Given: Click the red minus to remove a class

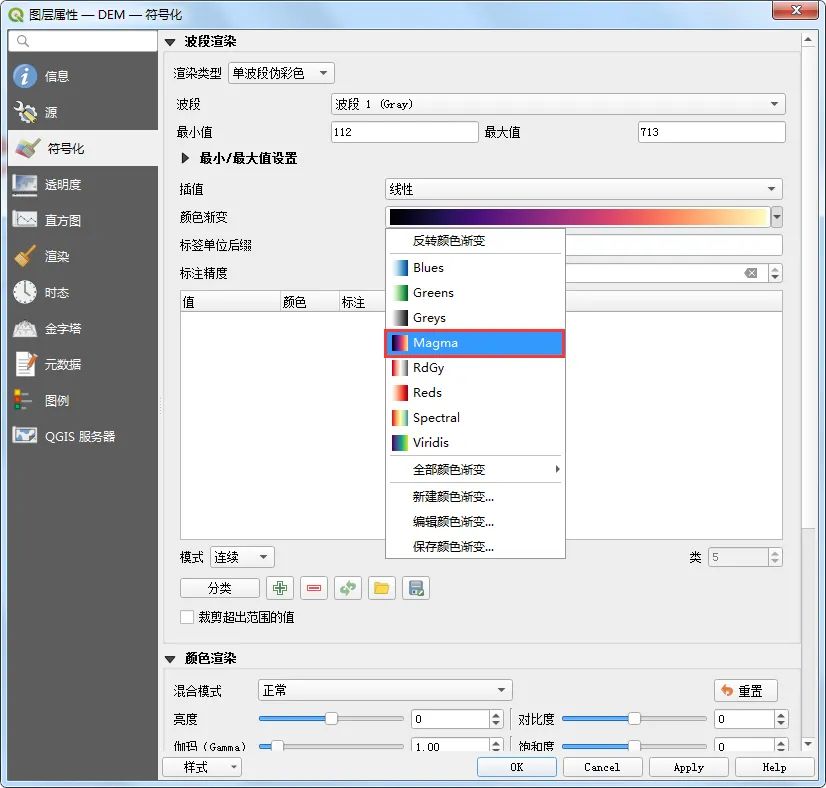Looking at the screenshot, I should pos(314,588).
